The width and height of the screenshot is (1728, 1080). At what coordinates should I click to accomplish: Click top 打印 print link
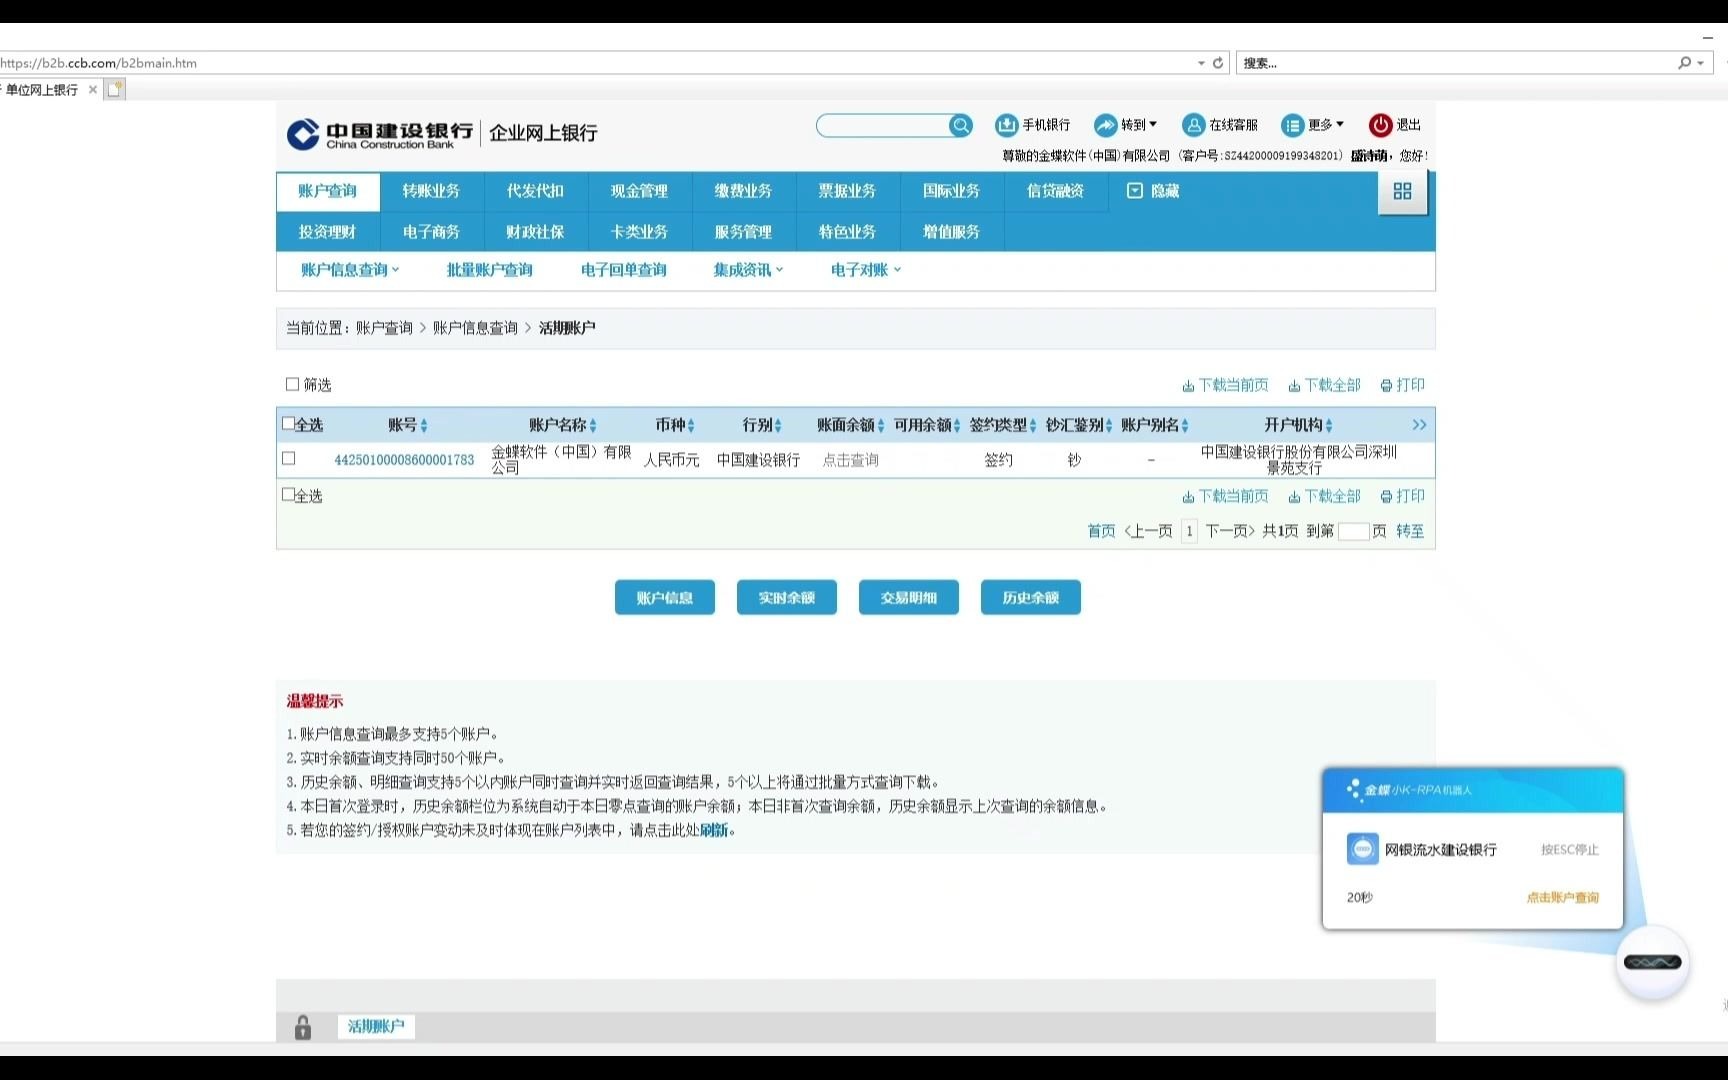[x=1402, y=385]
